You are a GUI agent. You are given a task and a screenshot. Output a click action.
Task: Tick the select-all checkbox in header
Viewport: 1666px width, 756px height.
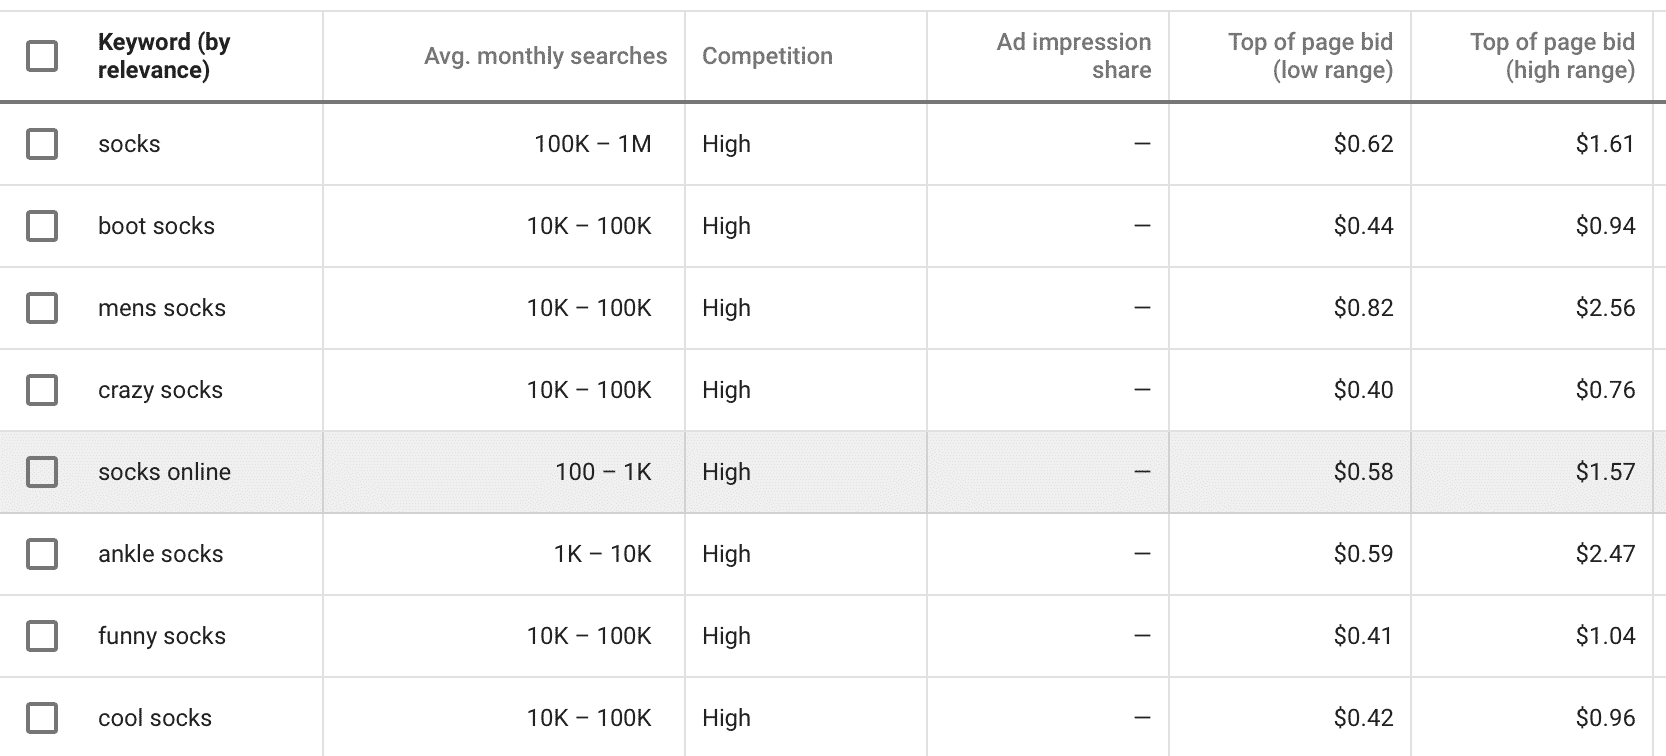[x=42, y=56]
